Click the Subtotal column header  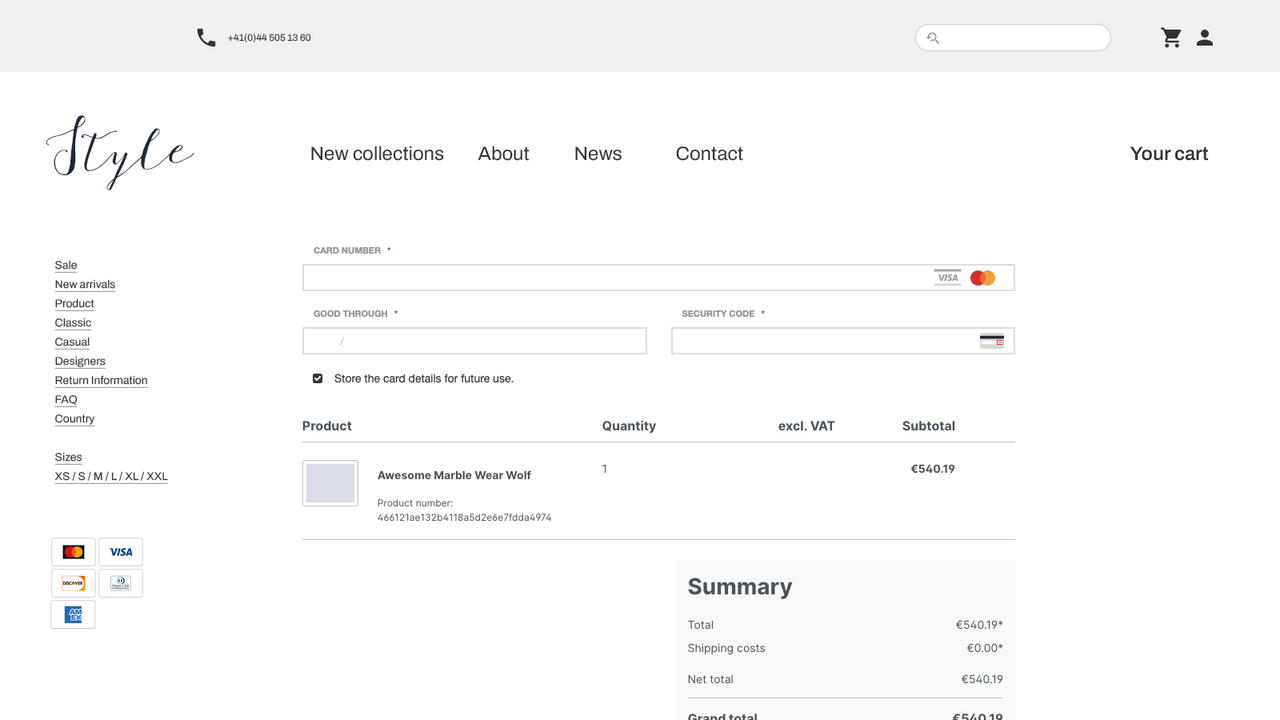click(x=928, y=426)
